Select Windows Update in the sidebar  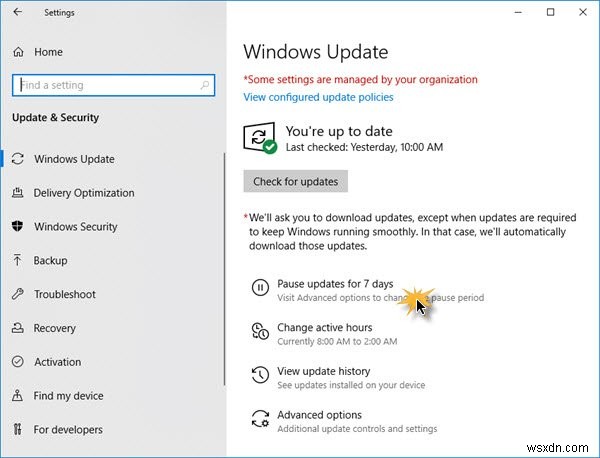[74, 159]
